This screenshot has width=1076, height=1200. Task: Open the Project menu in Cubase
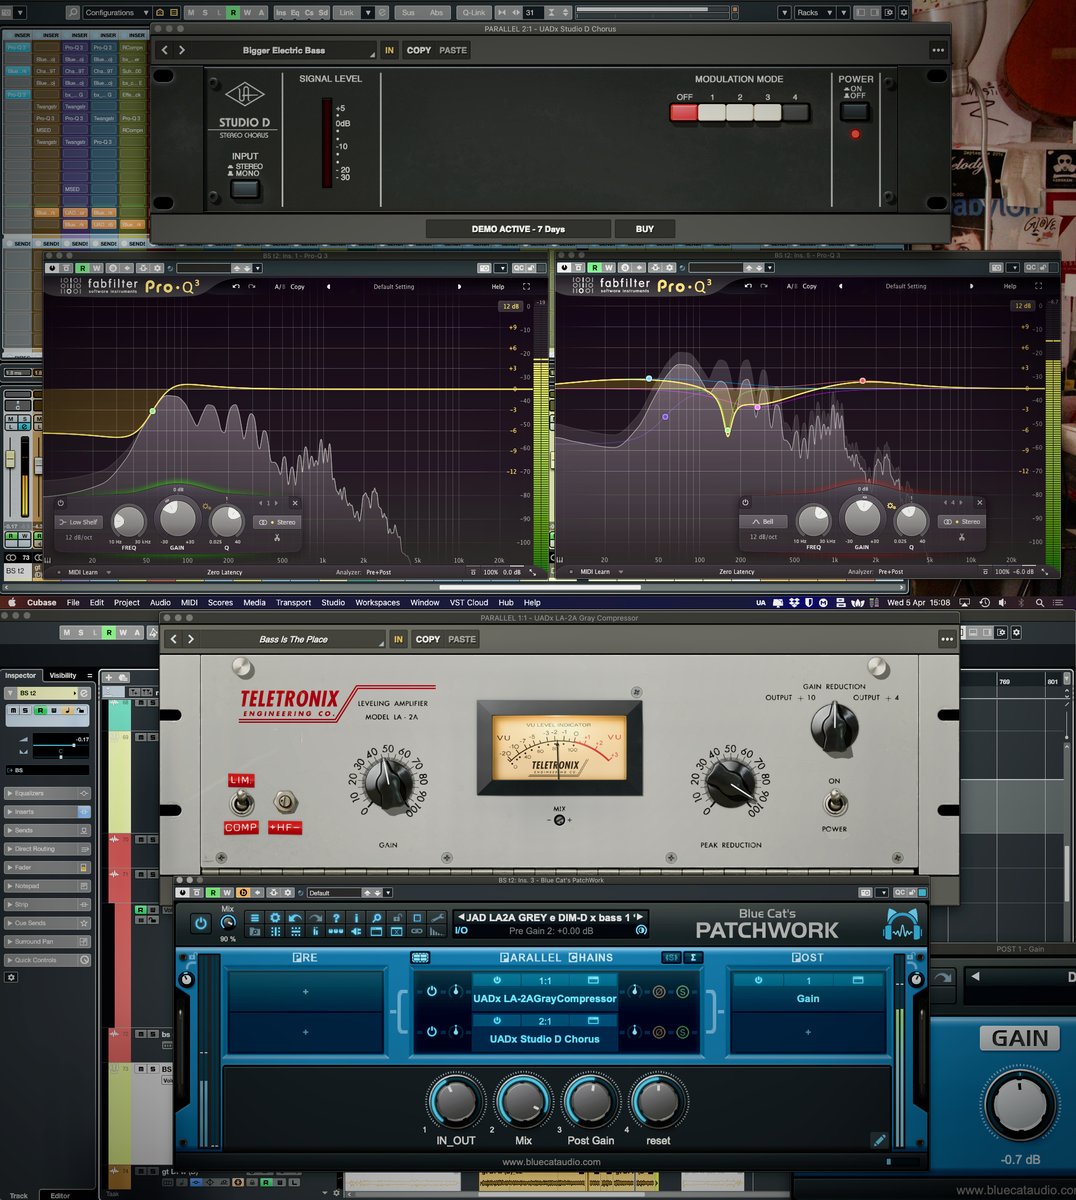click(x=127, y=603)
